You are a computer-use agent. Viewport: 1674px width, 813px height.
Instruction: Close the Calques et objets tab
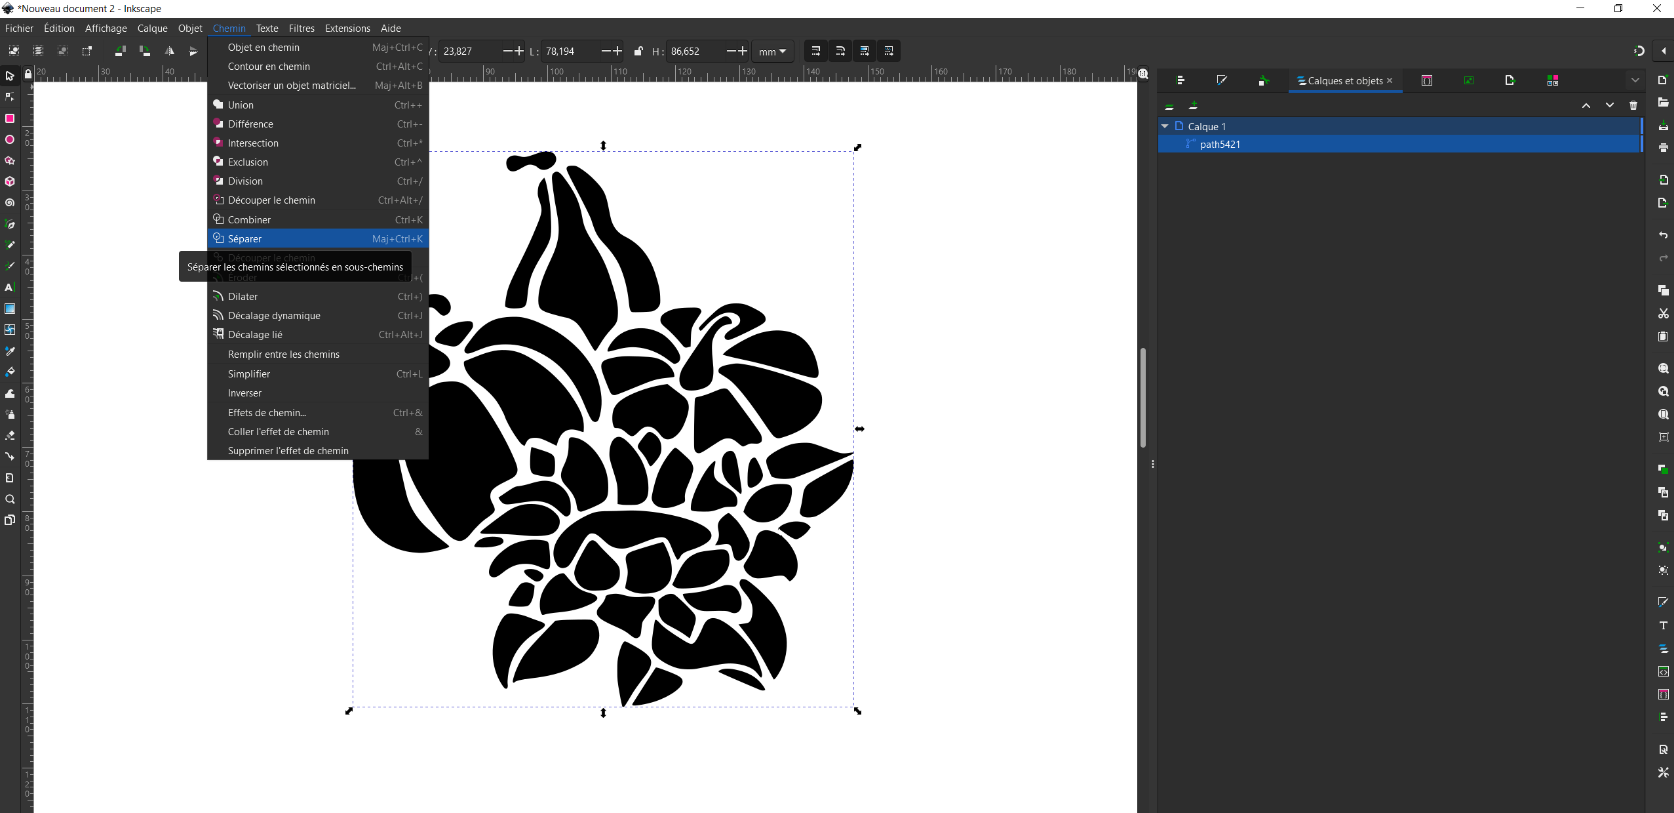[1390, 81]
